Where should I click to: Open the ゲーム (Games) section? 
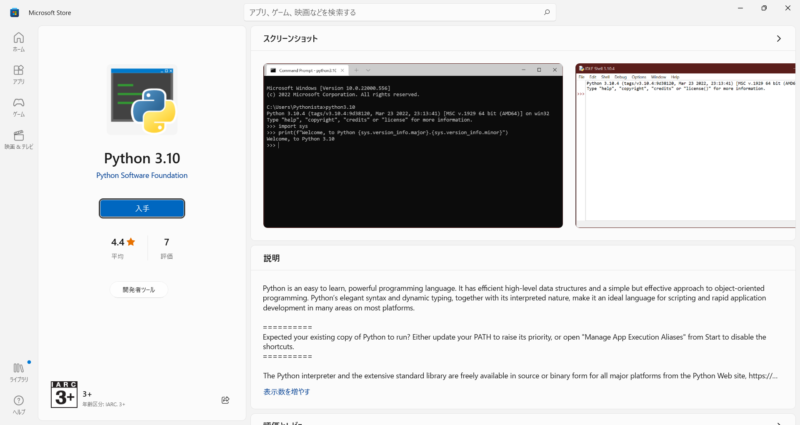click(x=18, y=107)
